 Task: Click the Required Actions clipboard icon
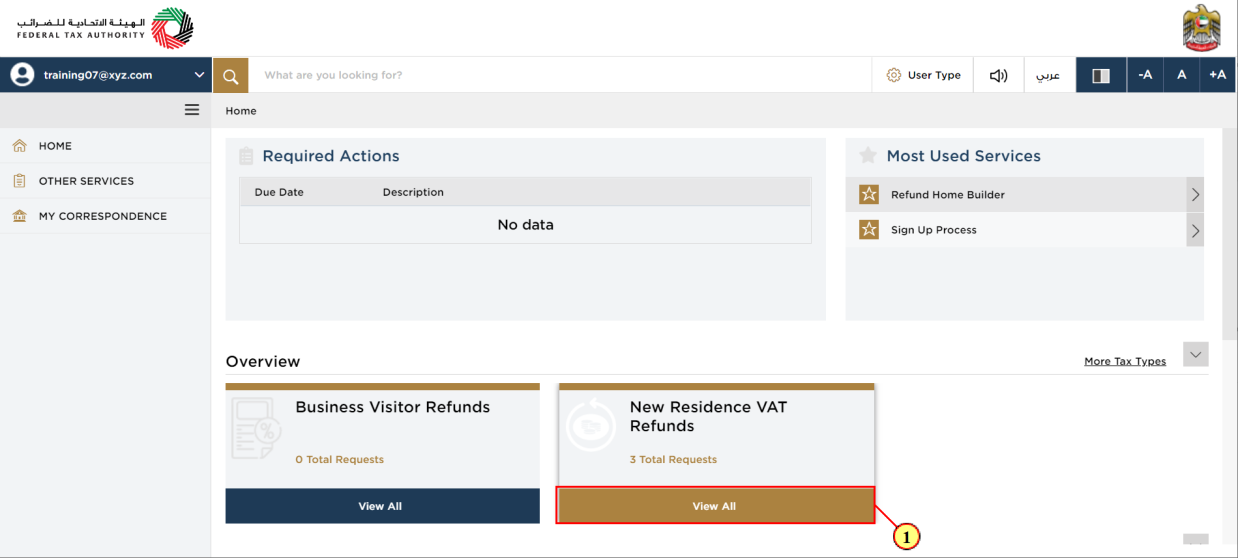click(246, 156)
